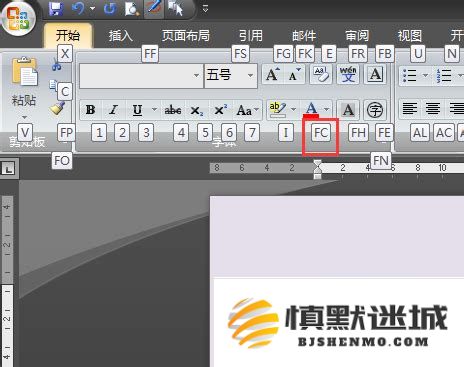Select the Format Painter brush

pyautogui.click(x=57, y=108)
